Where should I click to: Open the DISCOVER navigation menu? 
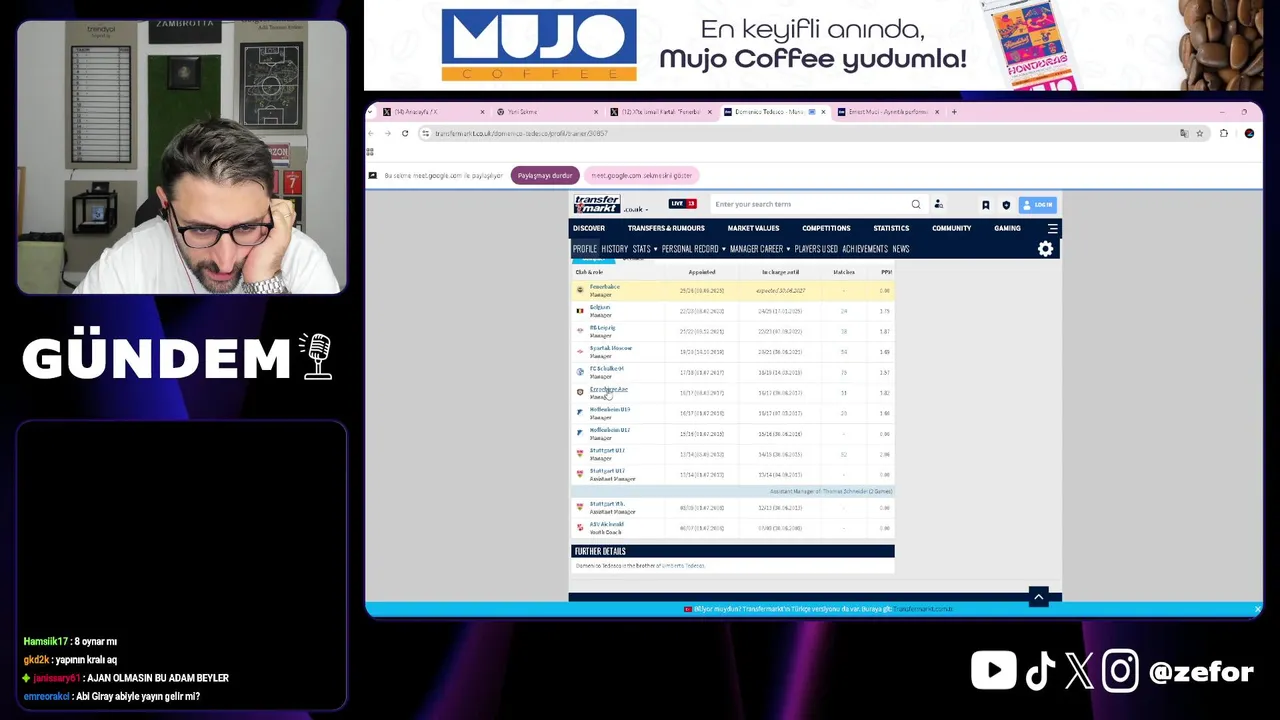tap(589, 228)
